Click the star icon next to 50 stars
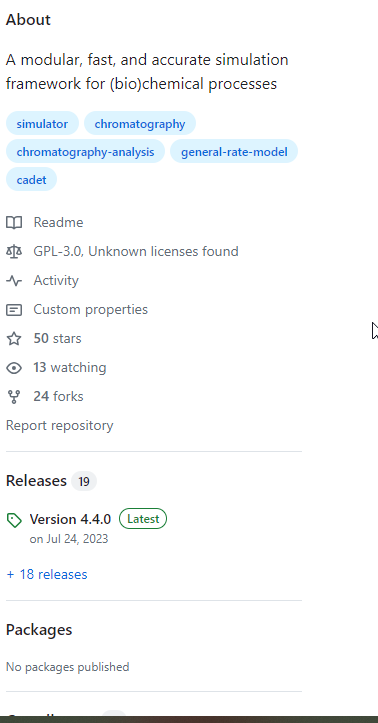The height and width of the screenshot is (723, 378). pos(14,339)
